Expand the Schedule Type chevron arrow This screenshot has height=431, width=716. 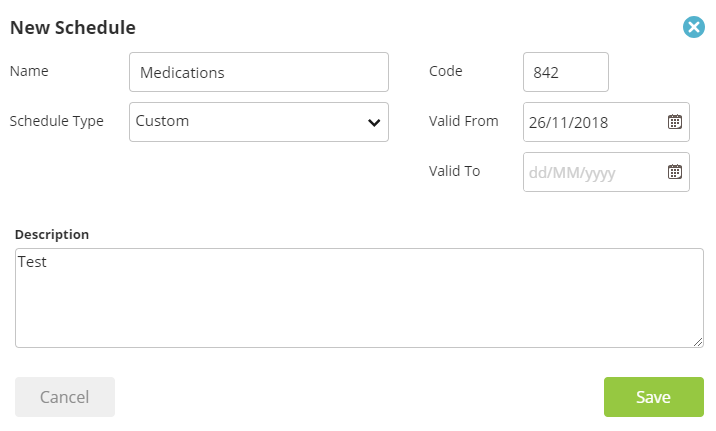374,122
